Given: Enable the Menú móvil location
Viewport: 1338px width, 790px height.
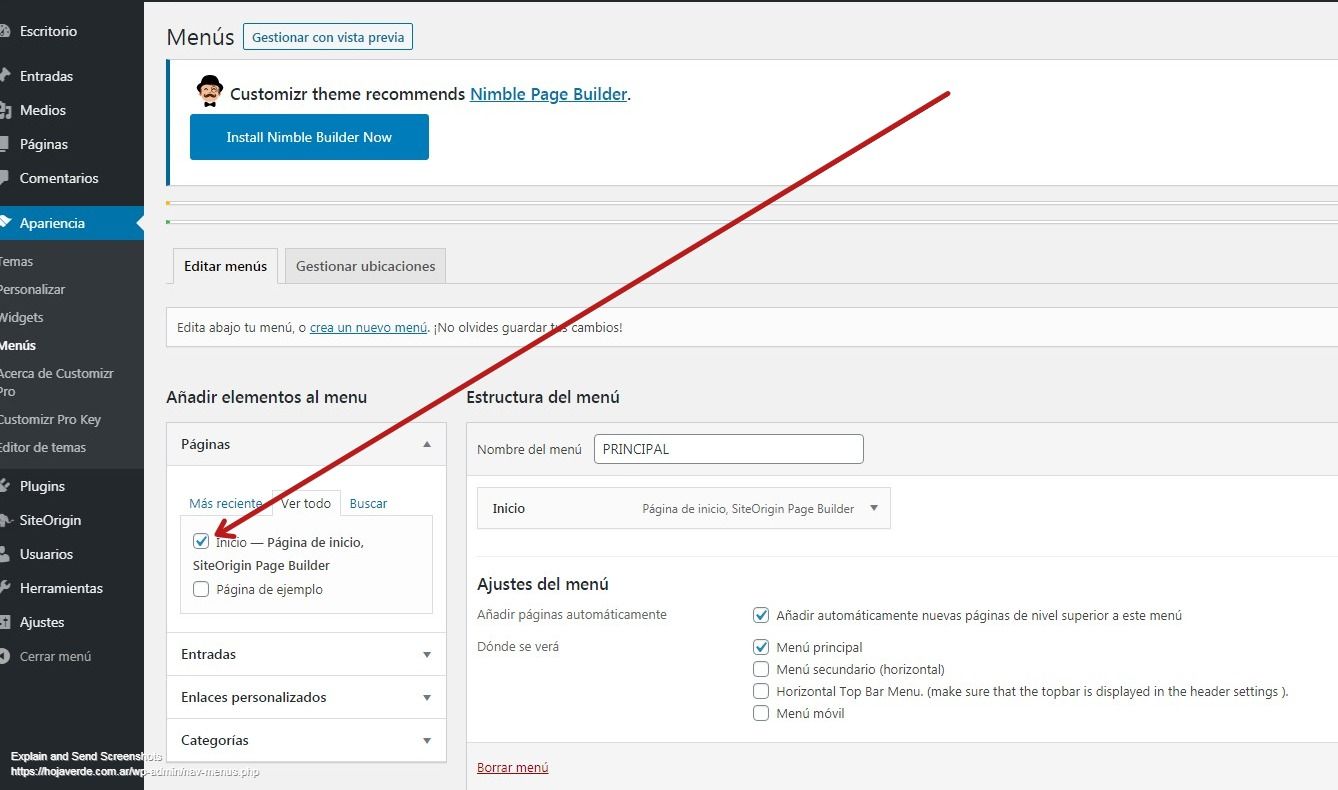Looking at the screenshot, I should (x=761, y=713).
